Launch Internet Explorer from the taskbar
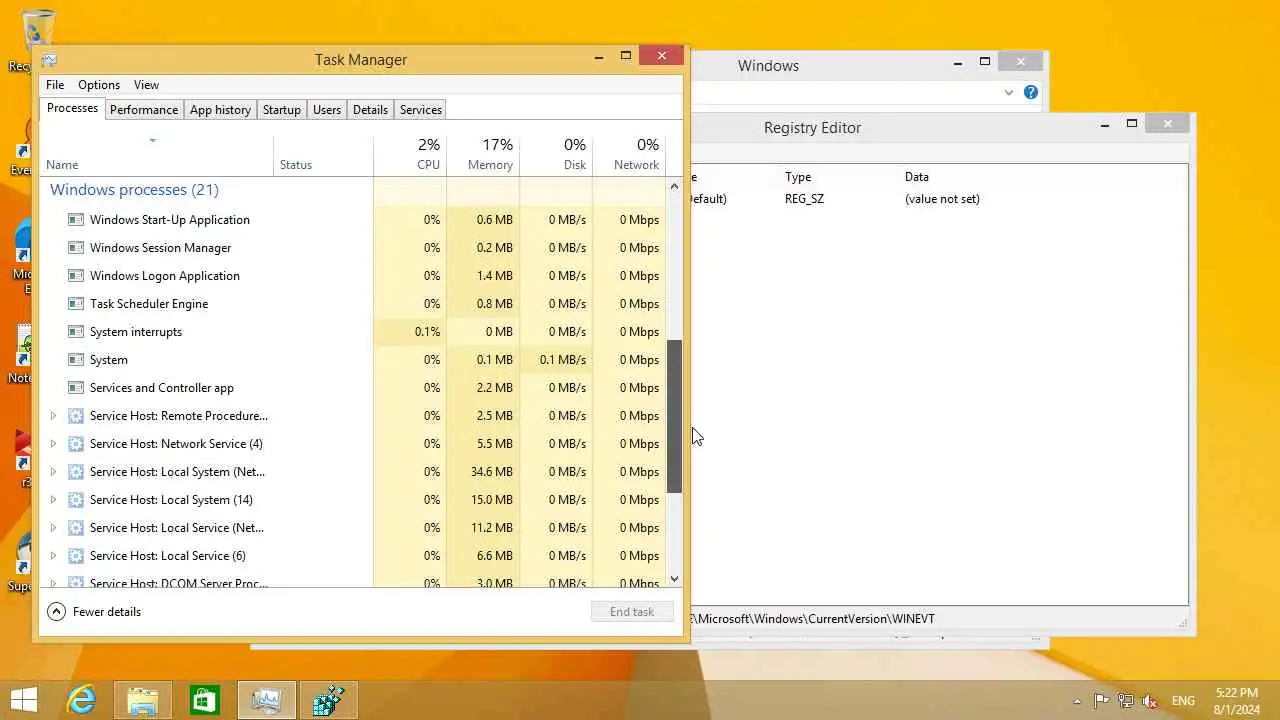 click(x=80, y=700)
